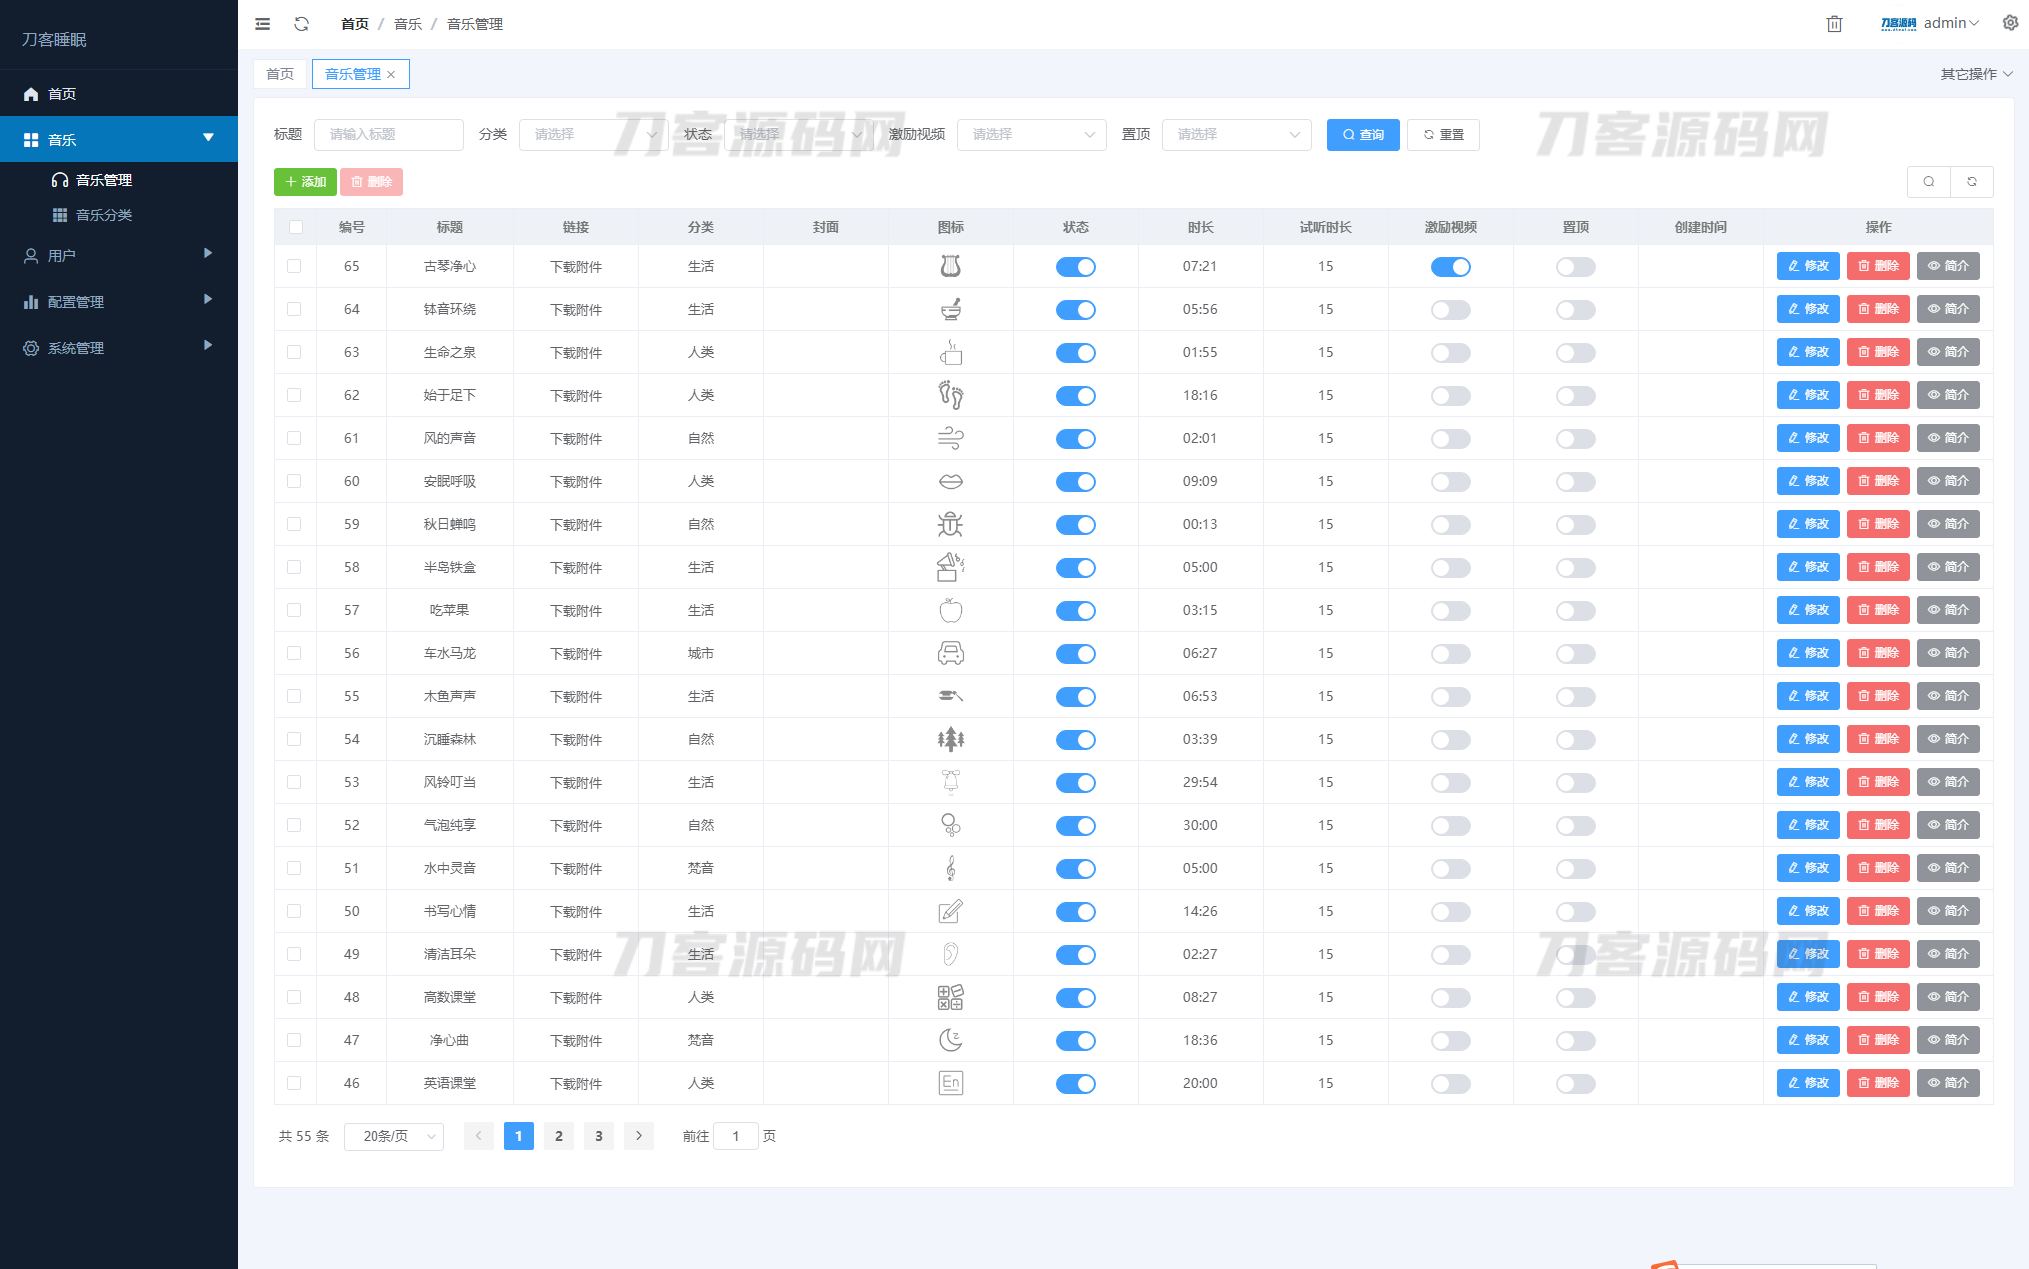This screenshot has width=2029, height=1269.
Task: Switch to the 首页 tab
Action: (x=279, y=73)
